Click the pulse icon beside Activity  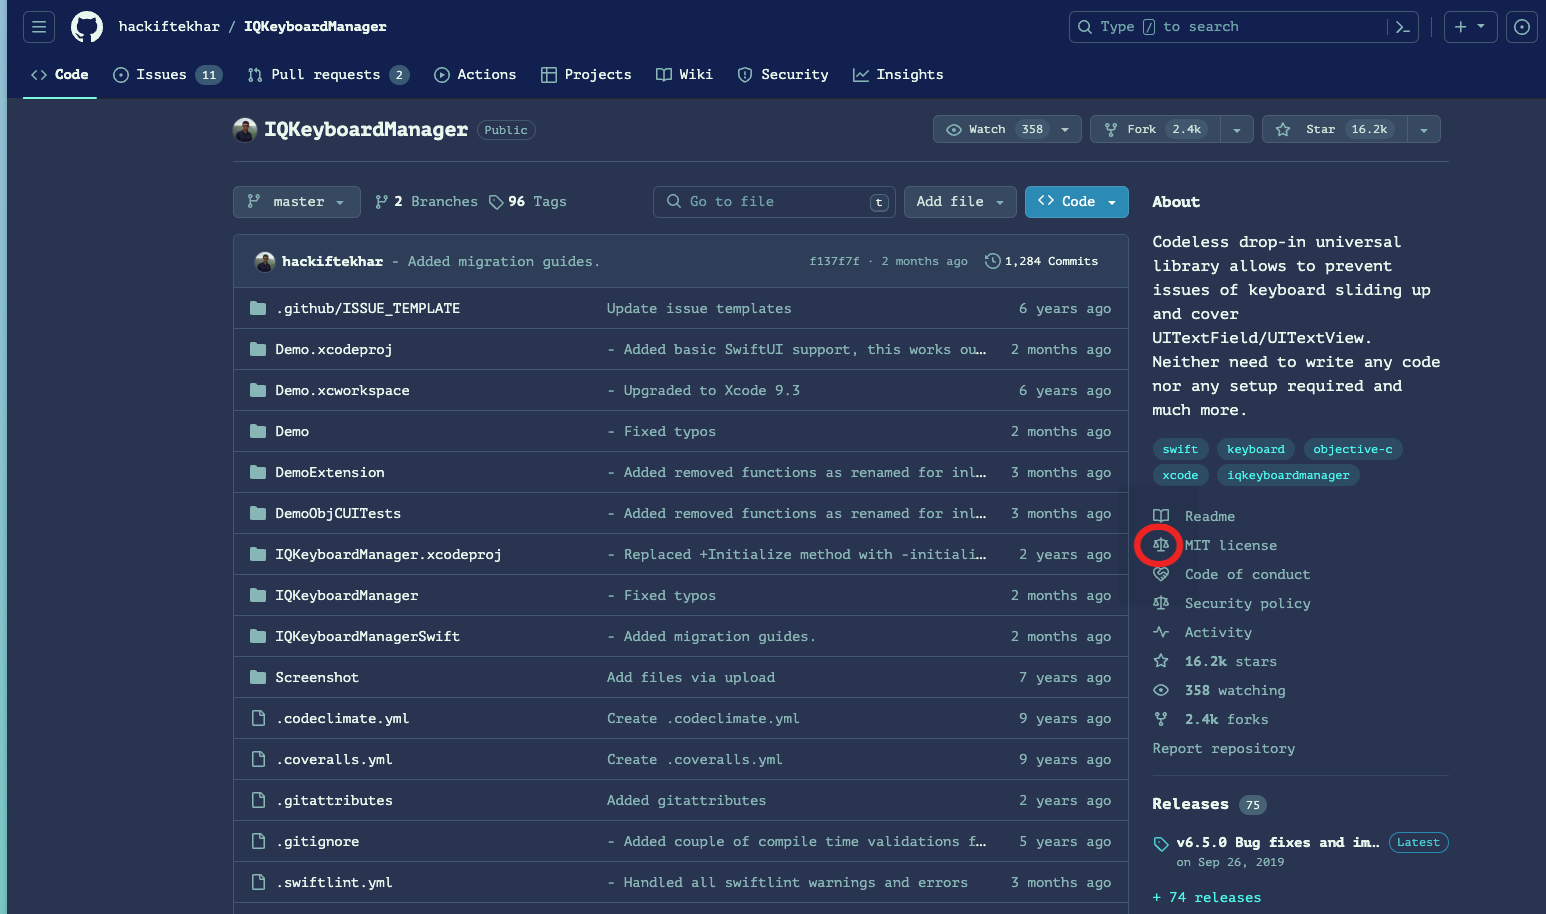(1161, 632)
